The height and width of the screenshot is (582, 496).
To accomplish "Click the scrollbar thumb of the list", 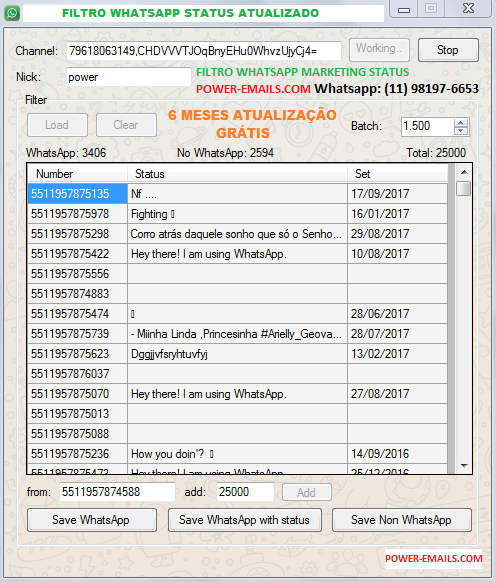I will click(464, 188).
